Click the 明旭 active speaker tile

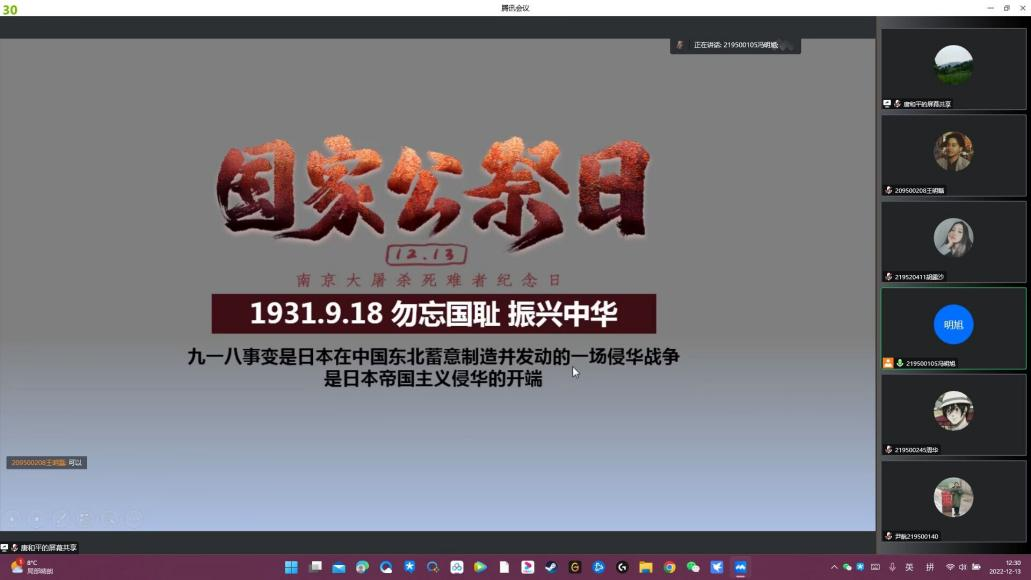pyautogui.click(x=953, y=327)
